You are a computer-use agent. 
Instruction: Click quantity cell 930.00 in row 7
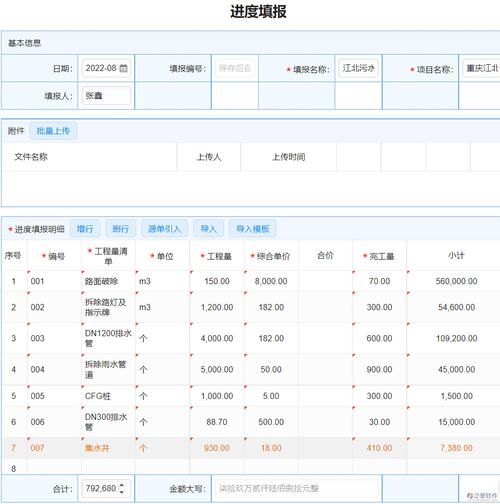point(217,448)
